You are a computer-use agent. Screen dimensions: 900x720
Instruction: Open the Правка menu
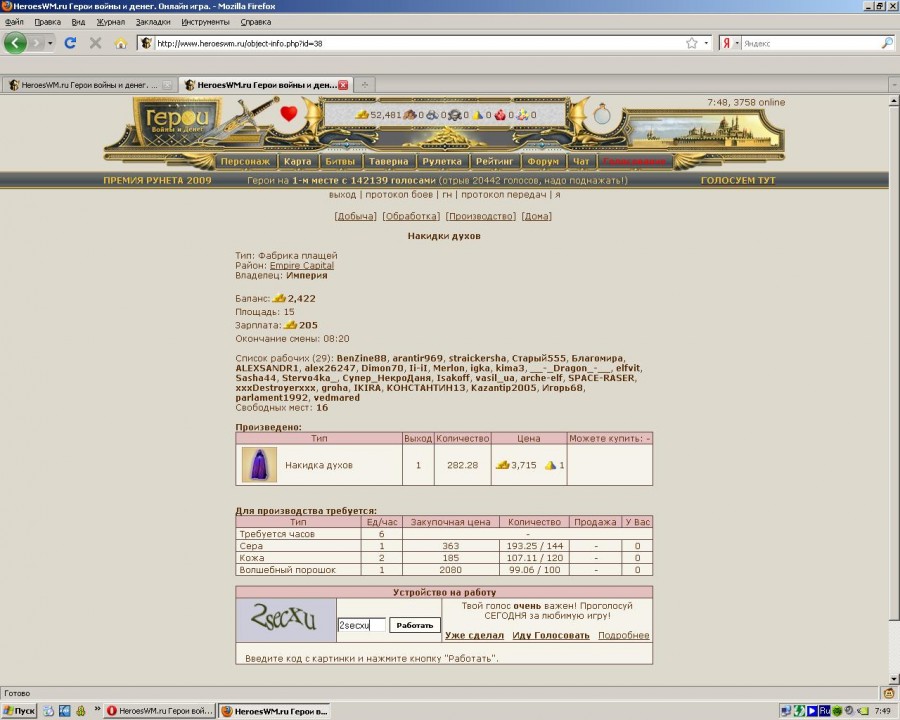pyautogui.click(x=48, y=22)
